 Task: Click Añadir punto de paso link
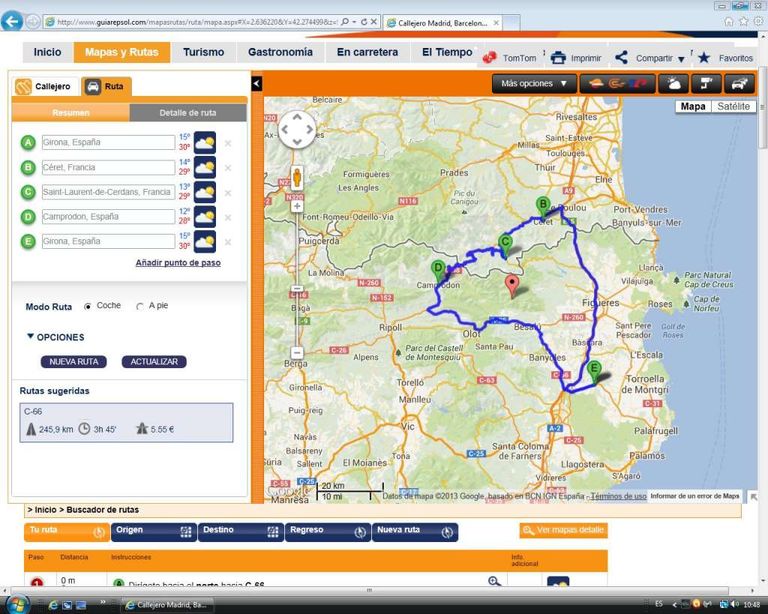click(x=178, y=263)
